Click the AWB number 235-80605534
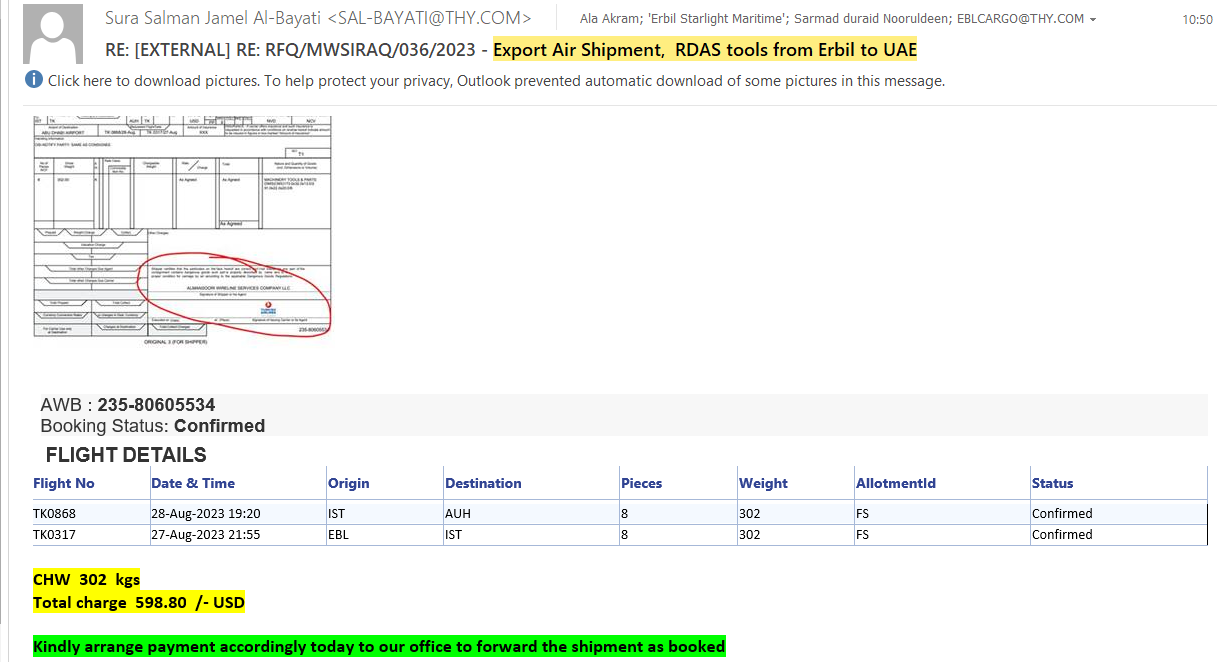This screenshot has height=662, width=1217. tap(156, 405)
